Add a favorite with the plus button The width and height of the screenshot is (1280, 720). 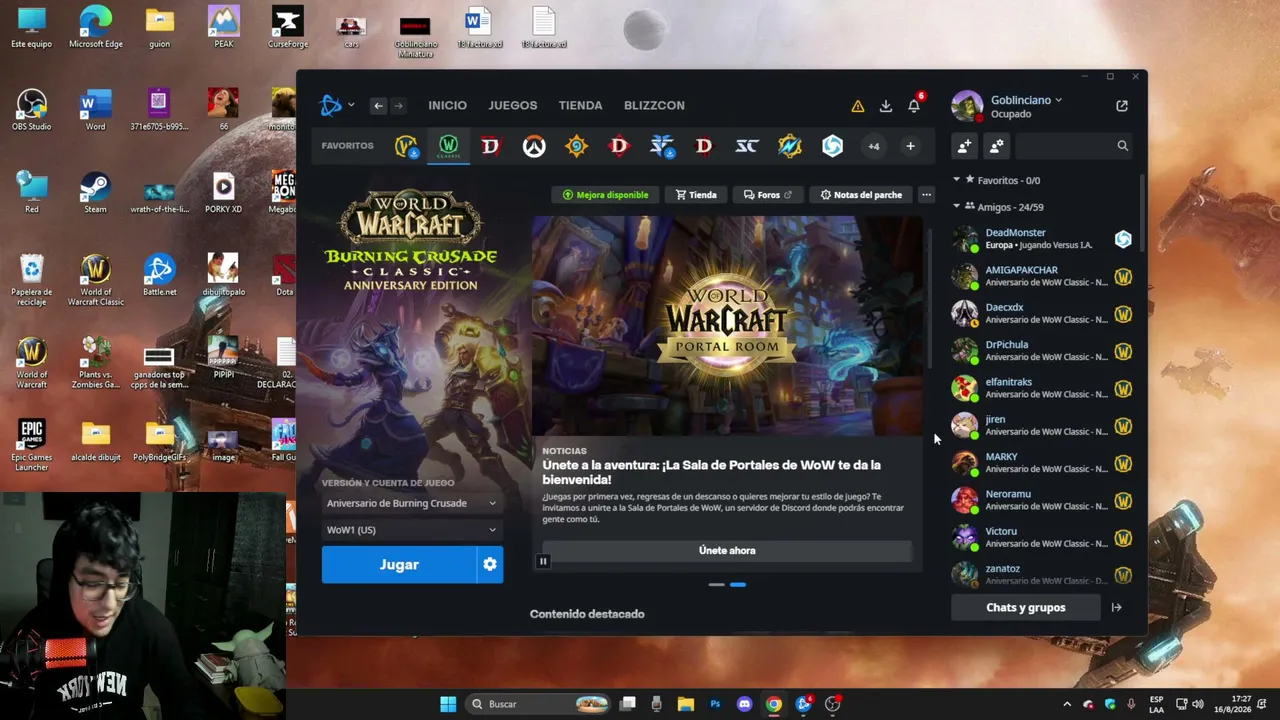[x=910, y=147]
